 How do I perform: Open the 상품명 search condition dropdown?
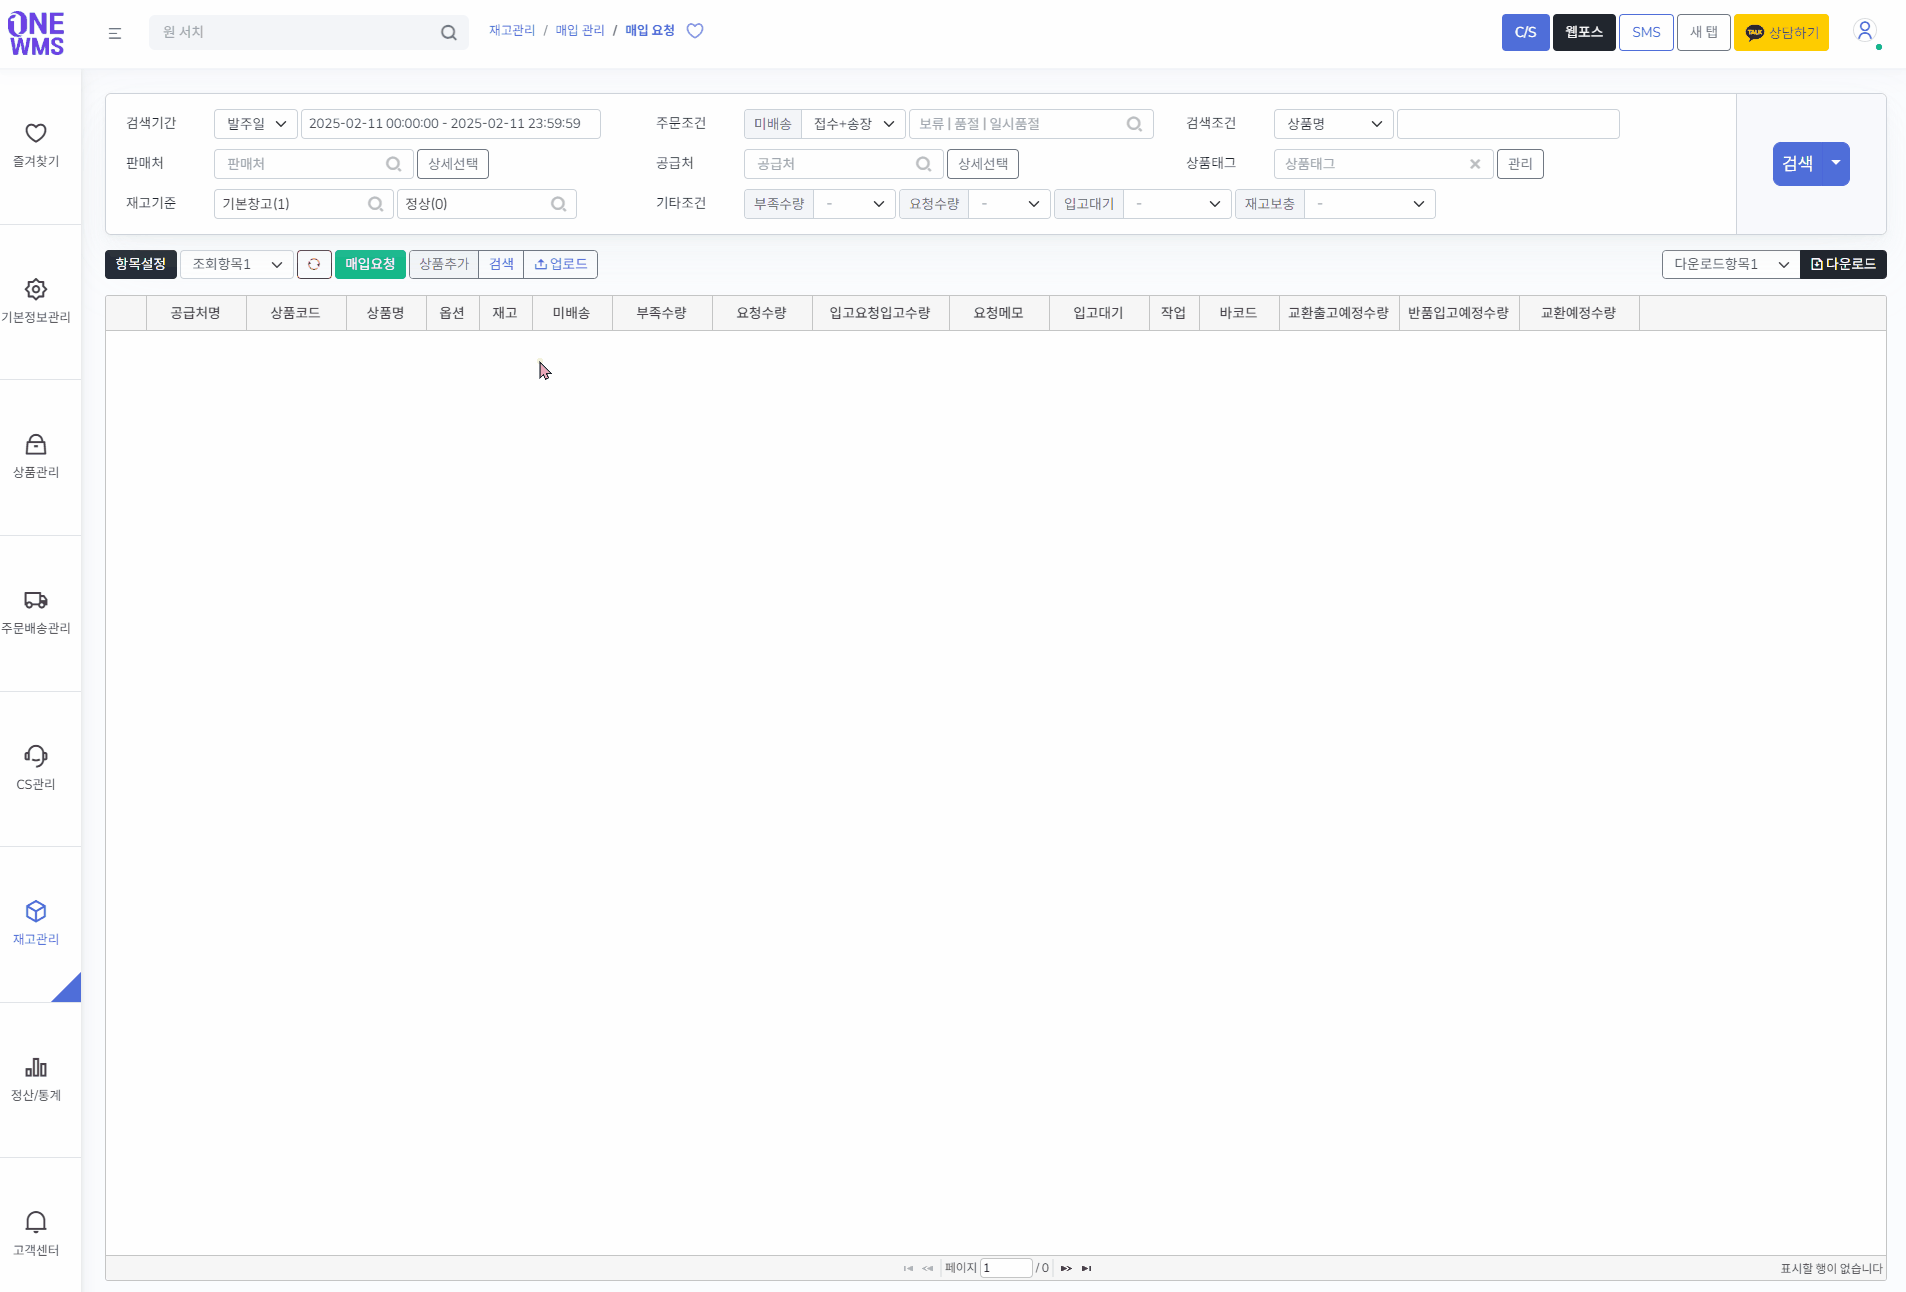click(1334, 124)
